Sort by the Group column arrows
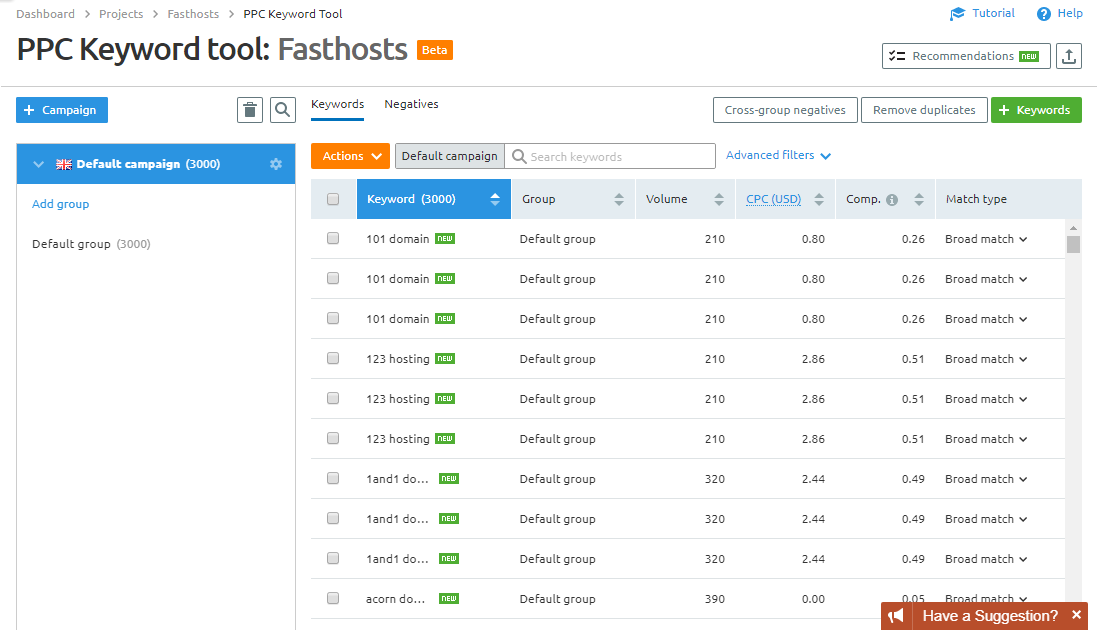This screenshot has height=630, width=1097. click(x=618, y=200)
